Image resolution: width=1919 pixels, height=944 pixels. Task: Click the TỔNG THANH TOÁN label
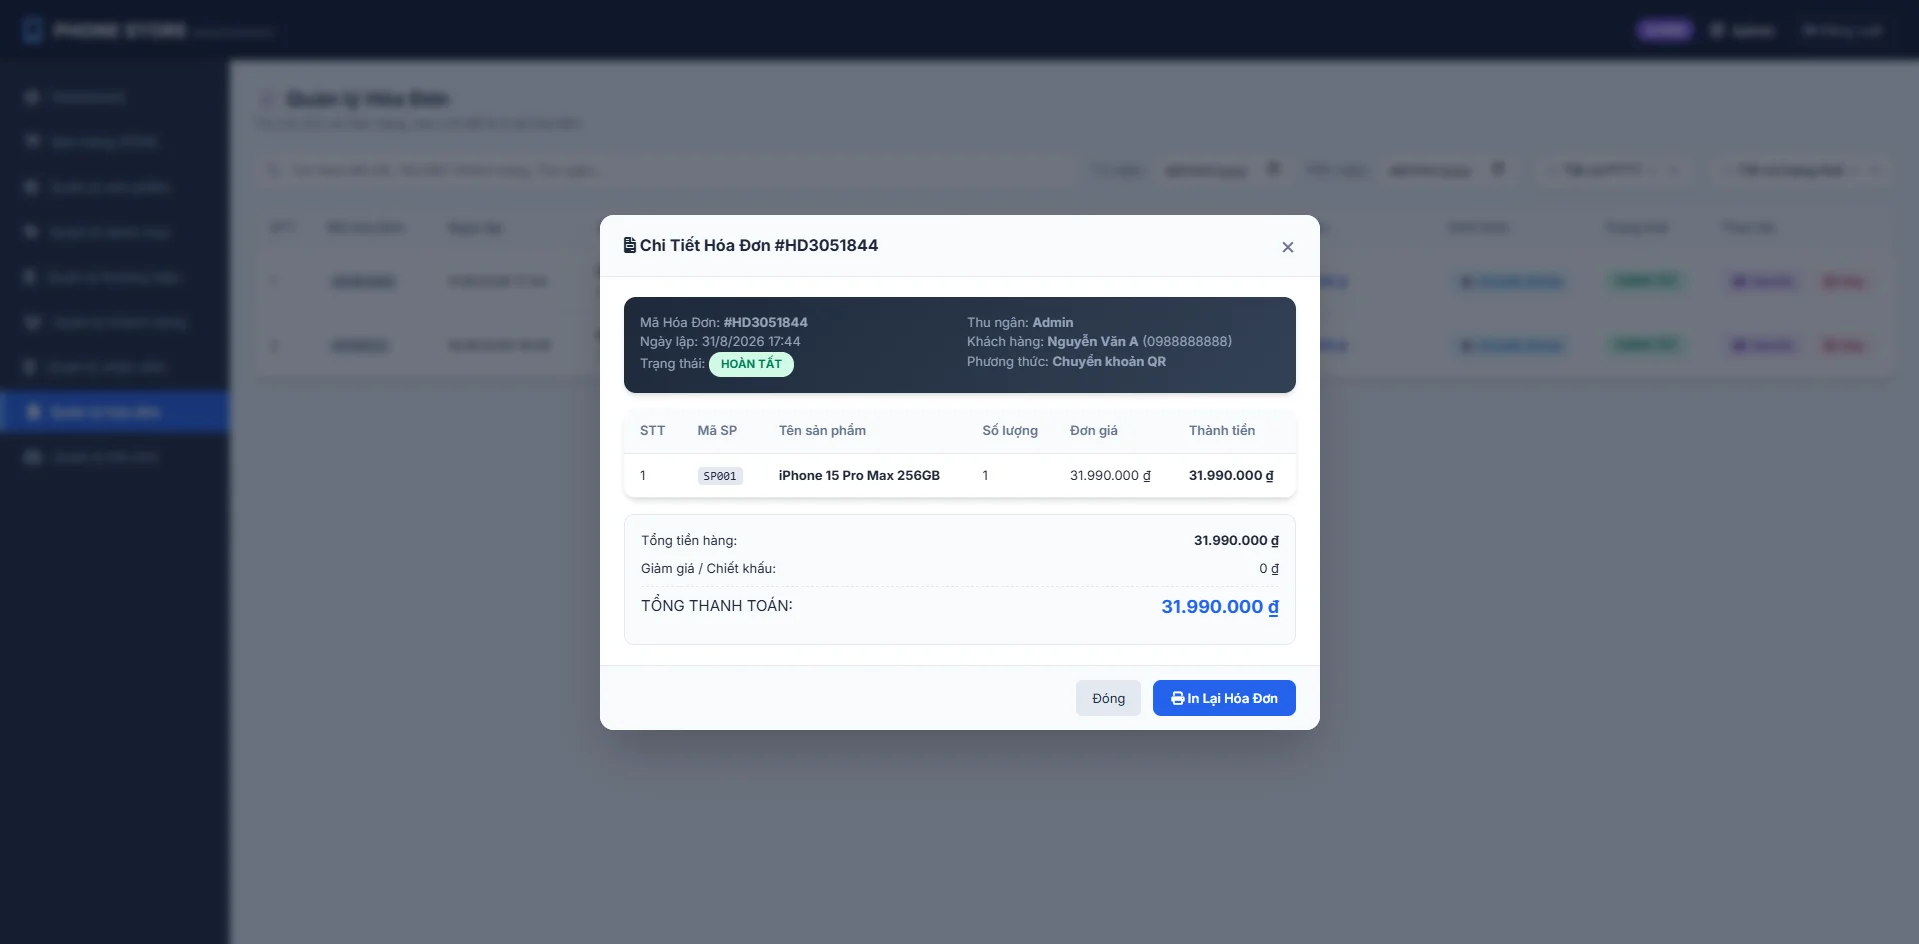point(716,605)
